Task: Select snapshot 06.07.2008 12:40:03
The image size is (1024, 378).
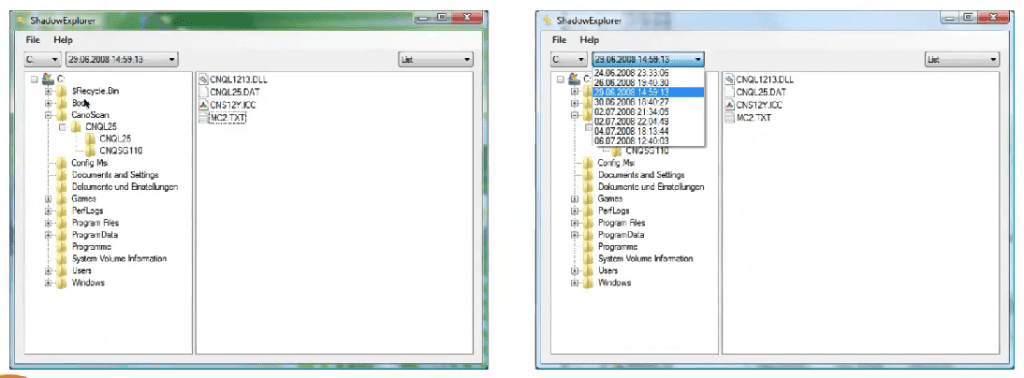Action: (648, 141)
